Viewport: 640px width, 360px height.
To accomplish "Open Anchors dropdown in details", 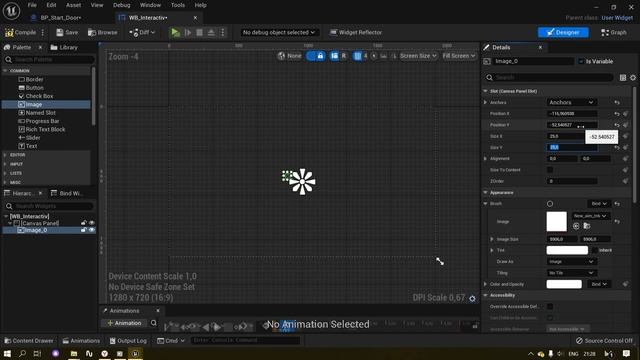I will pyautogui.click(x=571, y=102).
